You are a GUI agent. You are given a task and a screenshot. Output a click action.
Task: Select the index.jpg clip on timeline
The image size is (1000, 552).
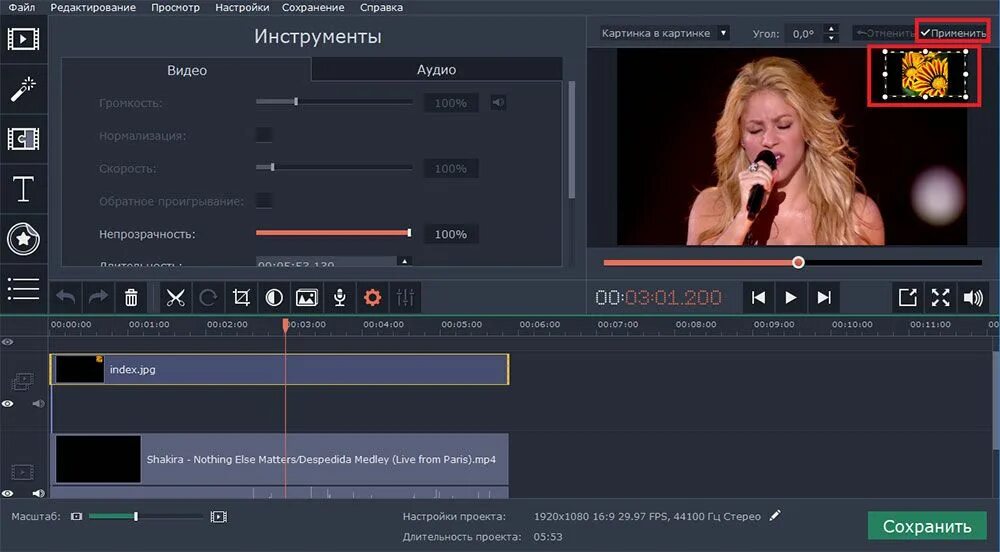pos(279,369)
